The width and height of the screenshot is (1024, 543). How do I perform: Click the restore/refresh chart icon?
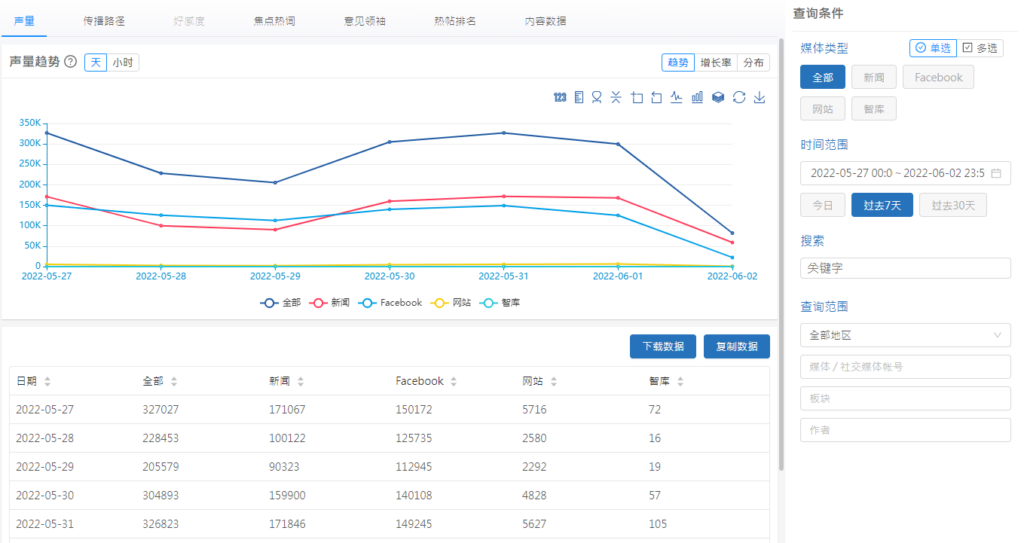(739, 97)
